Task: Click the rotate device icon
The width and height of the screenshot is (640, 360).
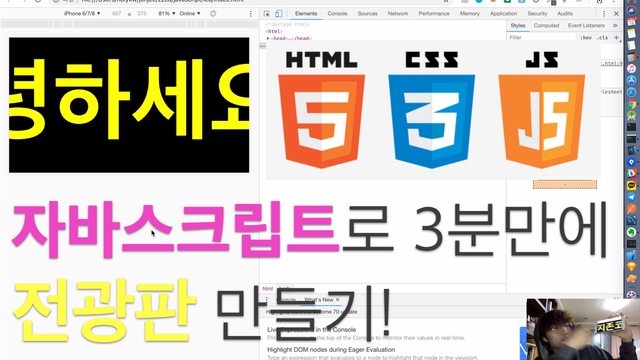Action: click(213, 13)
